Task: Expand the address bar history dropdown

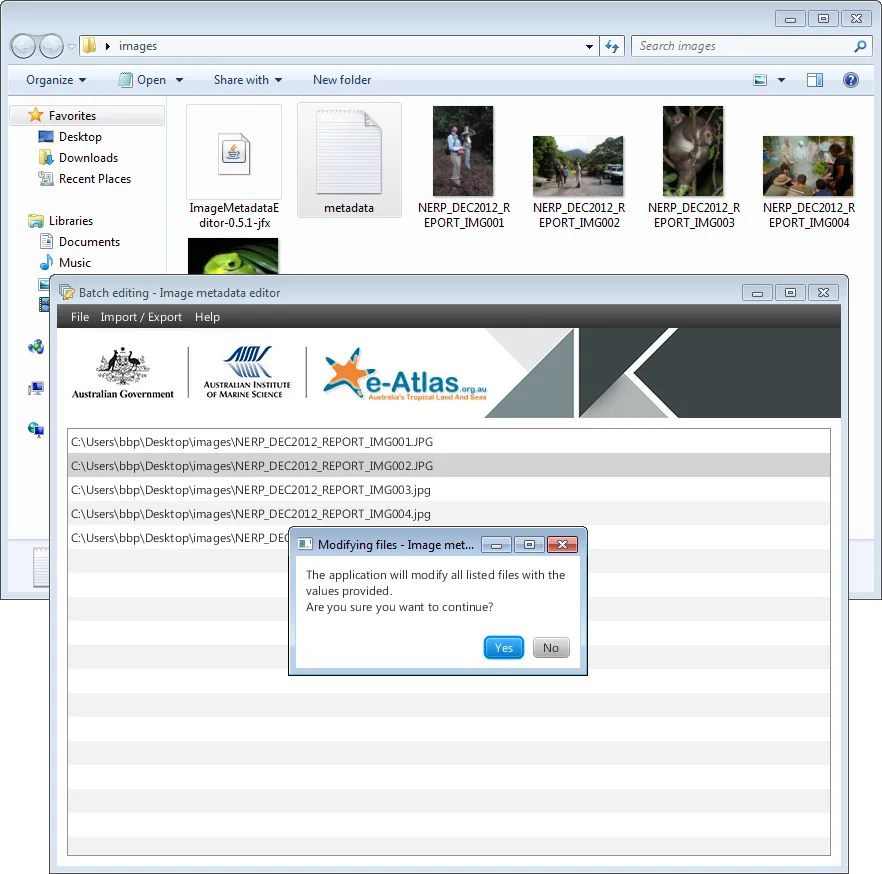Action: pos(589,46)
